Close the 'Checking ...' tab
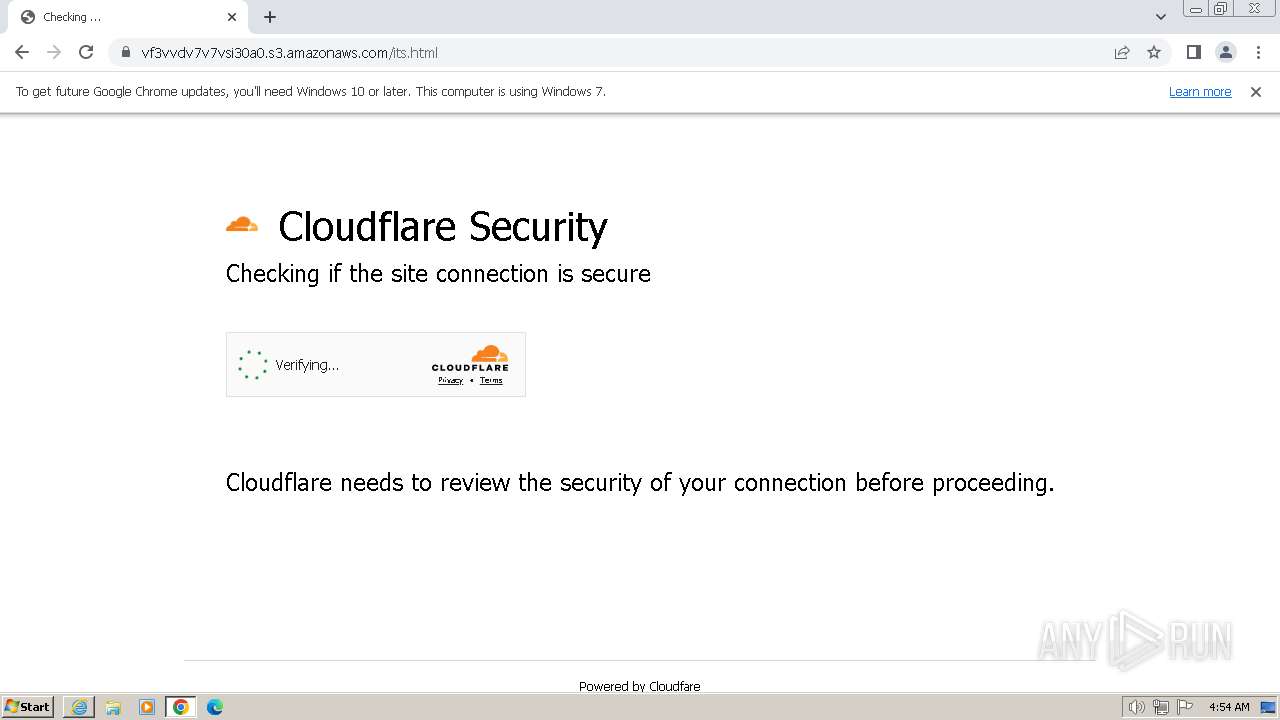 [232, 17]
